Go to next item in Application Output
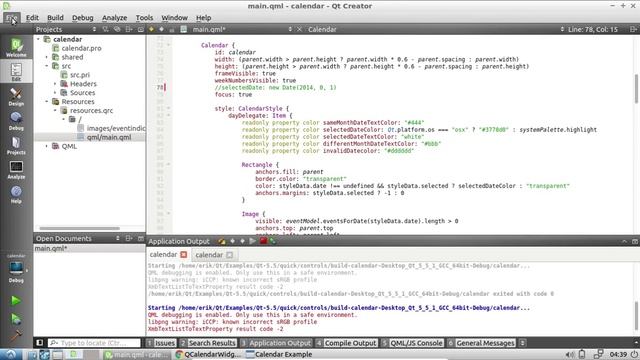The image size is (640, 360). 242,241
